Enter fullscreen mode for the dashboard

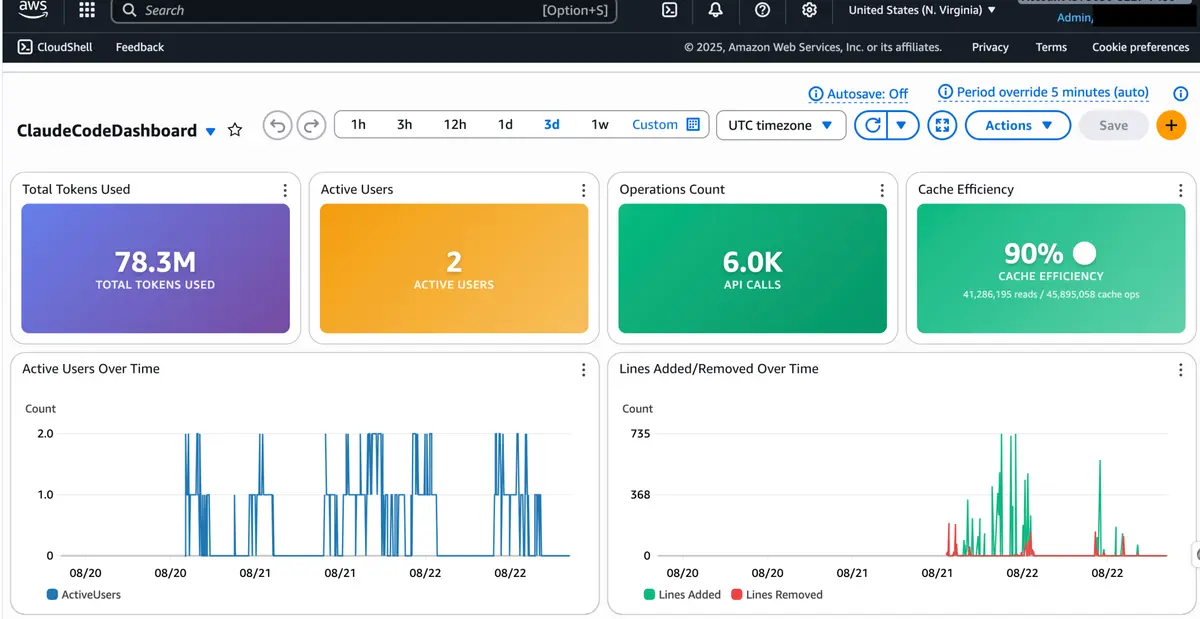942,125
